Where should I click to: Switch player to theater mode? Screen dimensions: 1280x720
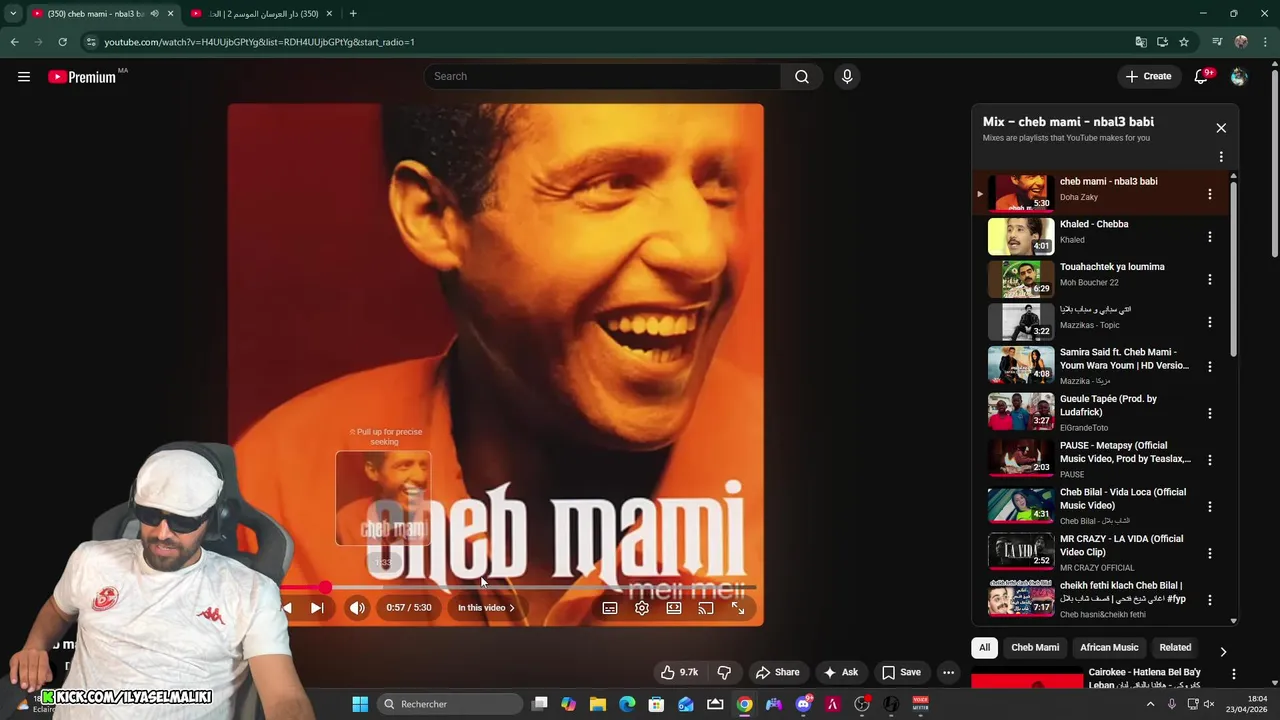point(674,608)
